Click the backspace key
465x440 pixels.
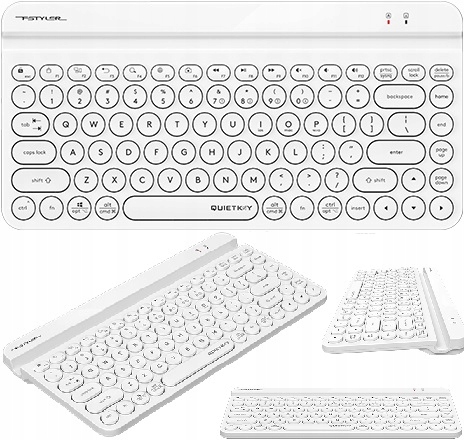pyautogui.click(x=400, y=97)
